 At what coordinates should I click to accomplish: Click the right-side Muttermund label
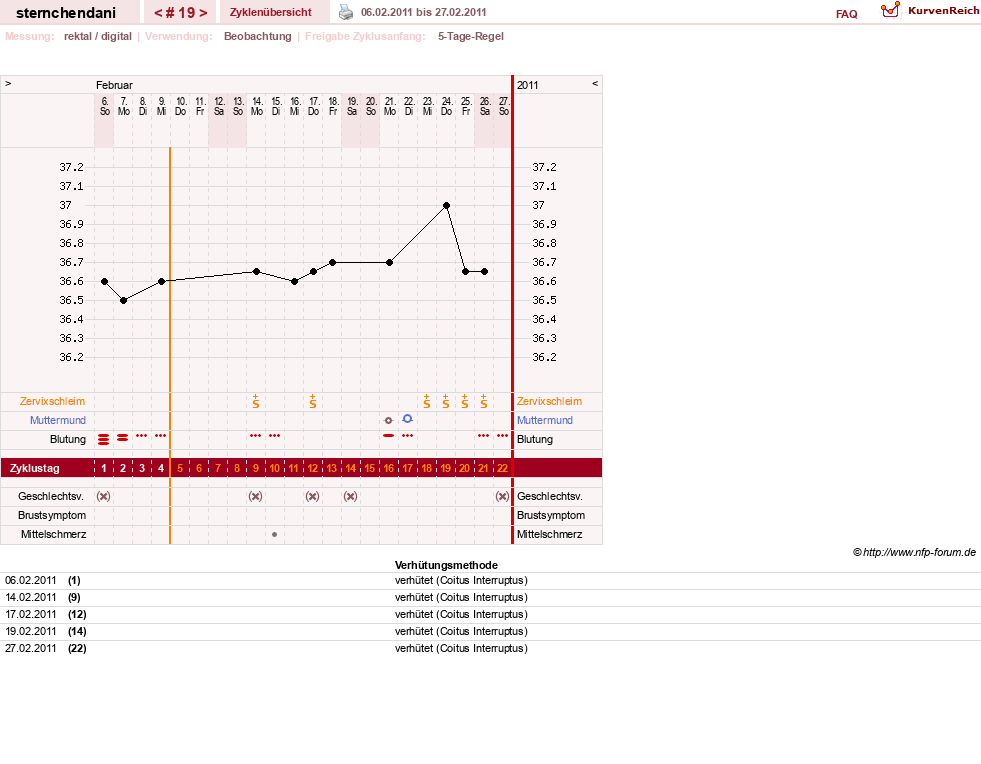544,420
